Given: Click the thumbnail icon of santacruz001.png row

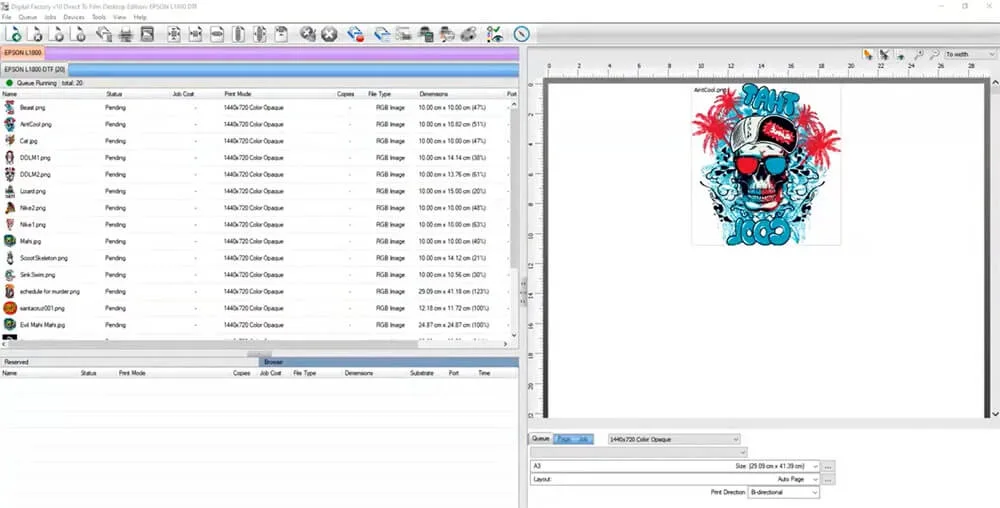Looking at the screenshot, I should coord(10,308).
